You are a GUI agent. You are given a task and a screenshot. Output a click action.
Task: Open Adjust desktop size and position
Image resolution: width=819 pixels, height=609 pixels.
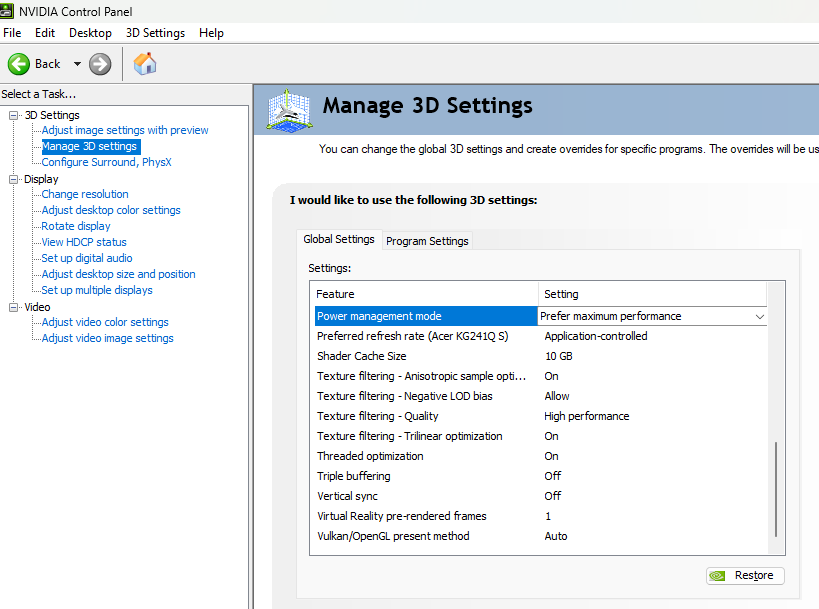click(119, 274)
